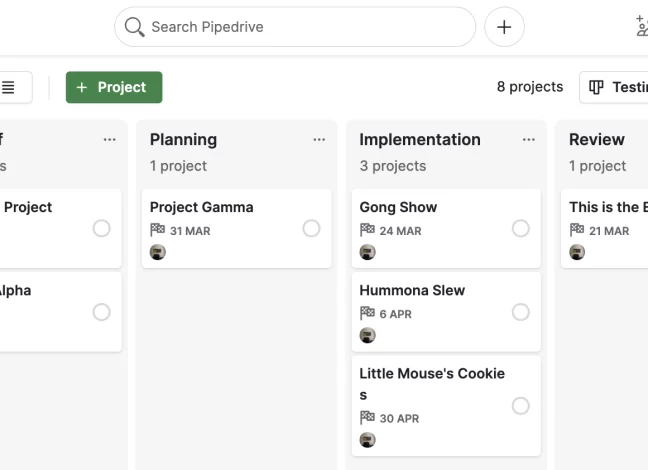
Task: Open Implementation column more options
Action: pos(529,140)
